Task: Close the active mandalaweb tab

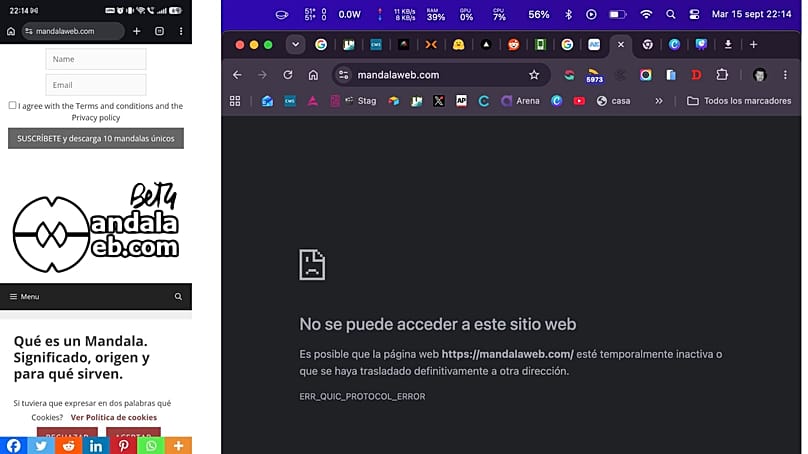Action: pyautogui.click(x=621, y=45)
